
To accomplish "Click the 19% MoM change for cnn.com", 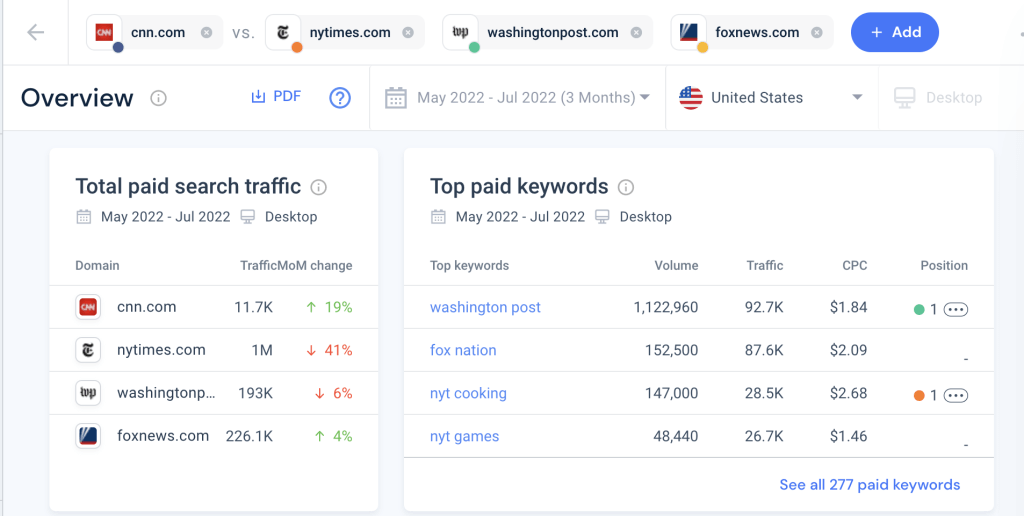I will pos(329,307).
